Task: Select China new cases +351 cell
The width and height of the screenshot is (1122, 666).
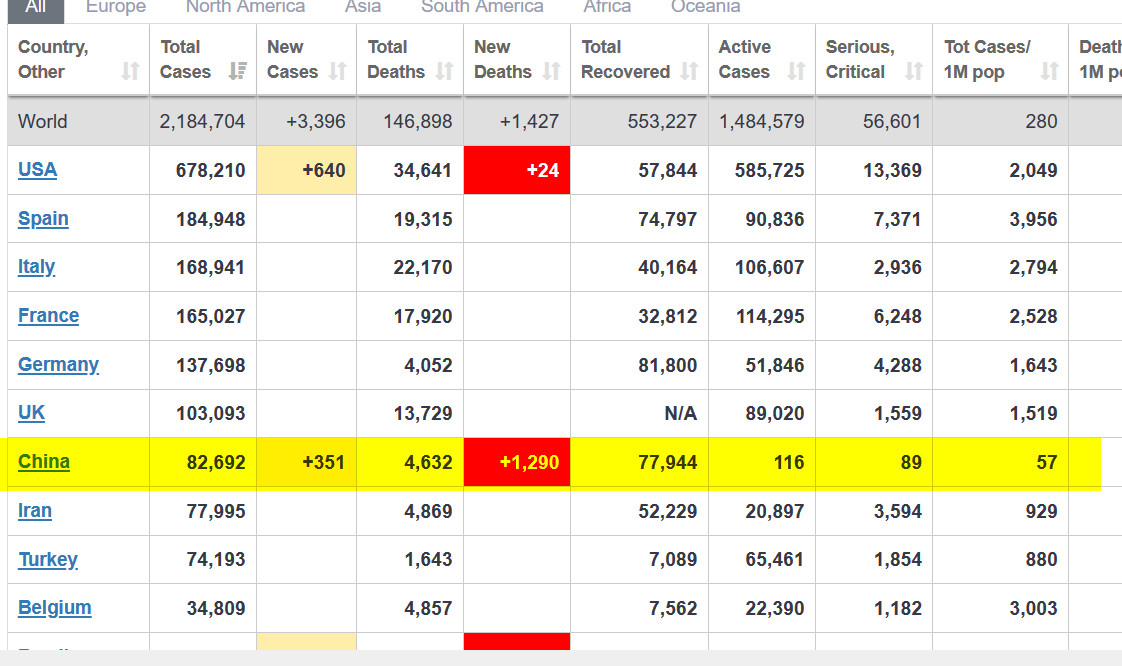Action: 306,462
